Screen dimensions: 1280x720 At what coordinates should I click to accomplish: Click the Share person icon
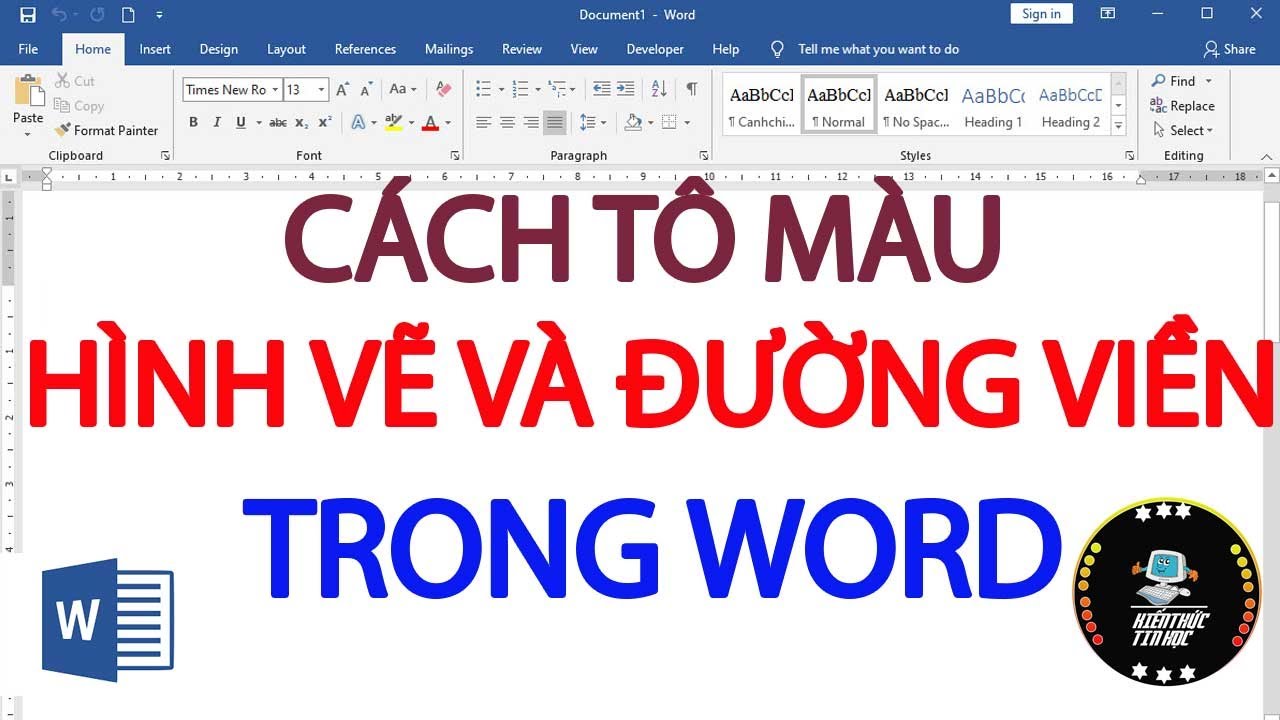pyautogui.click(x=1211, y=49)
